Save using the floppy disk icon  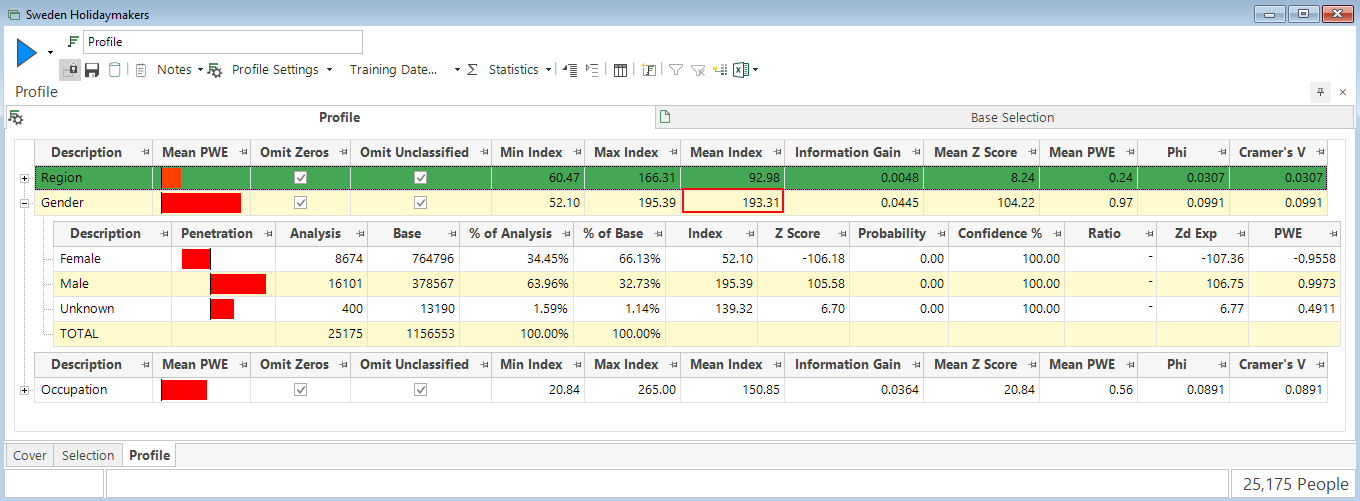[x=92, y=70]
